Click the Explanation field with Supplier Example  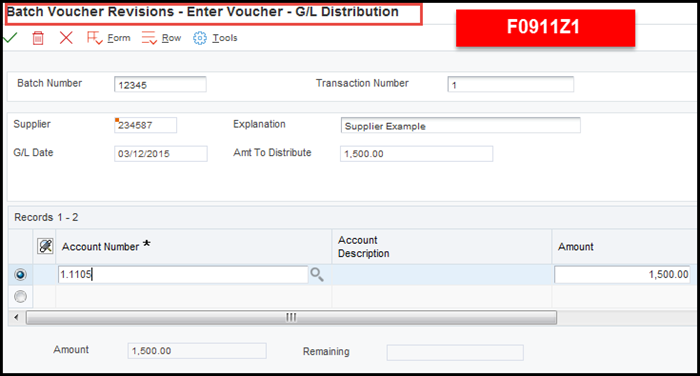[x=460, y=125]
